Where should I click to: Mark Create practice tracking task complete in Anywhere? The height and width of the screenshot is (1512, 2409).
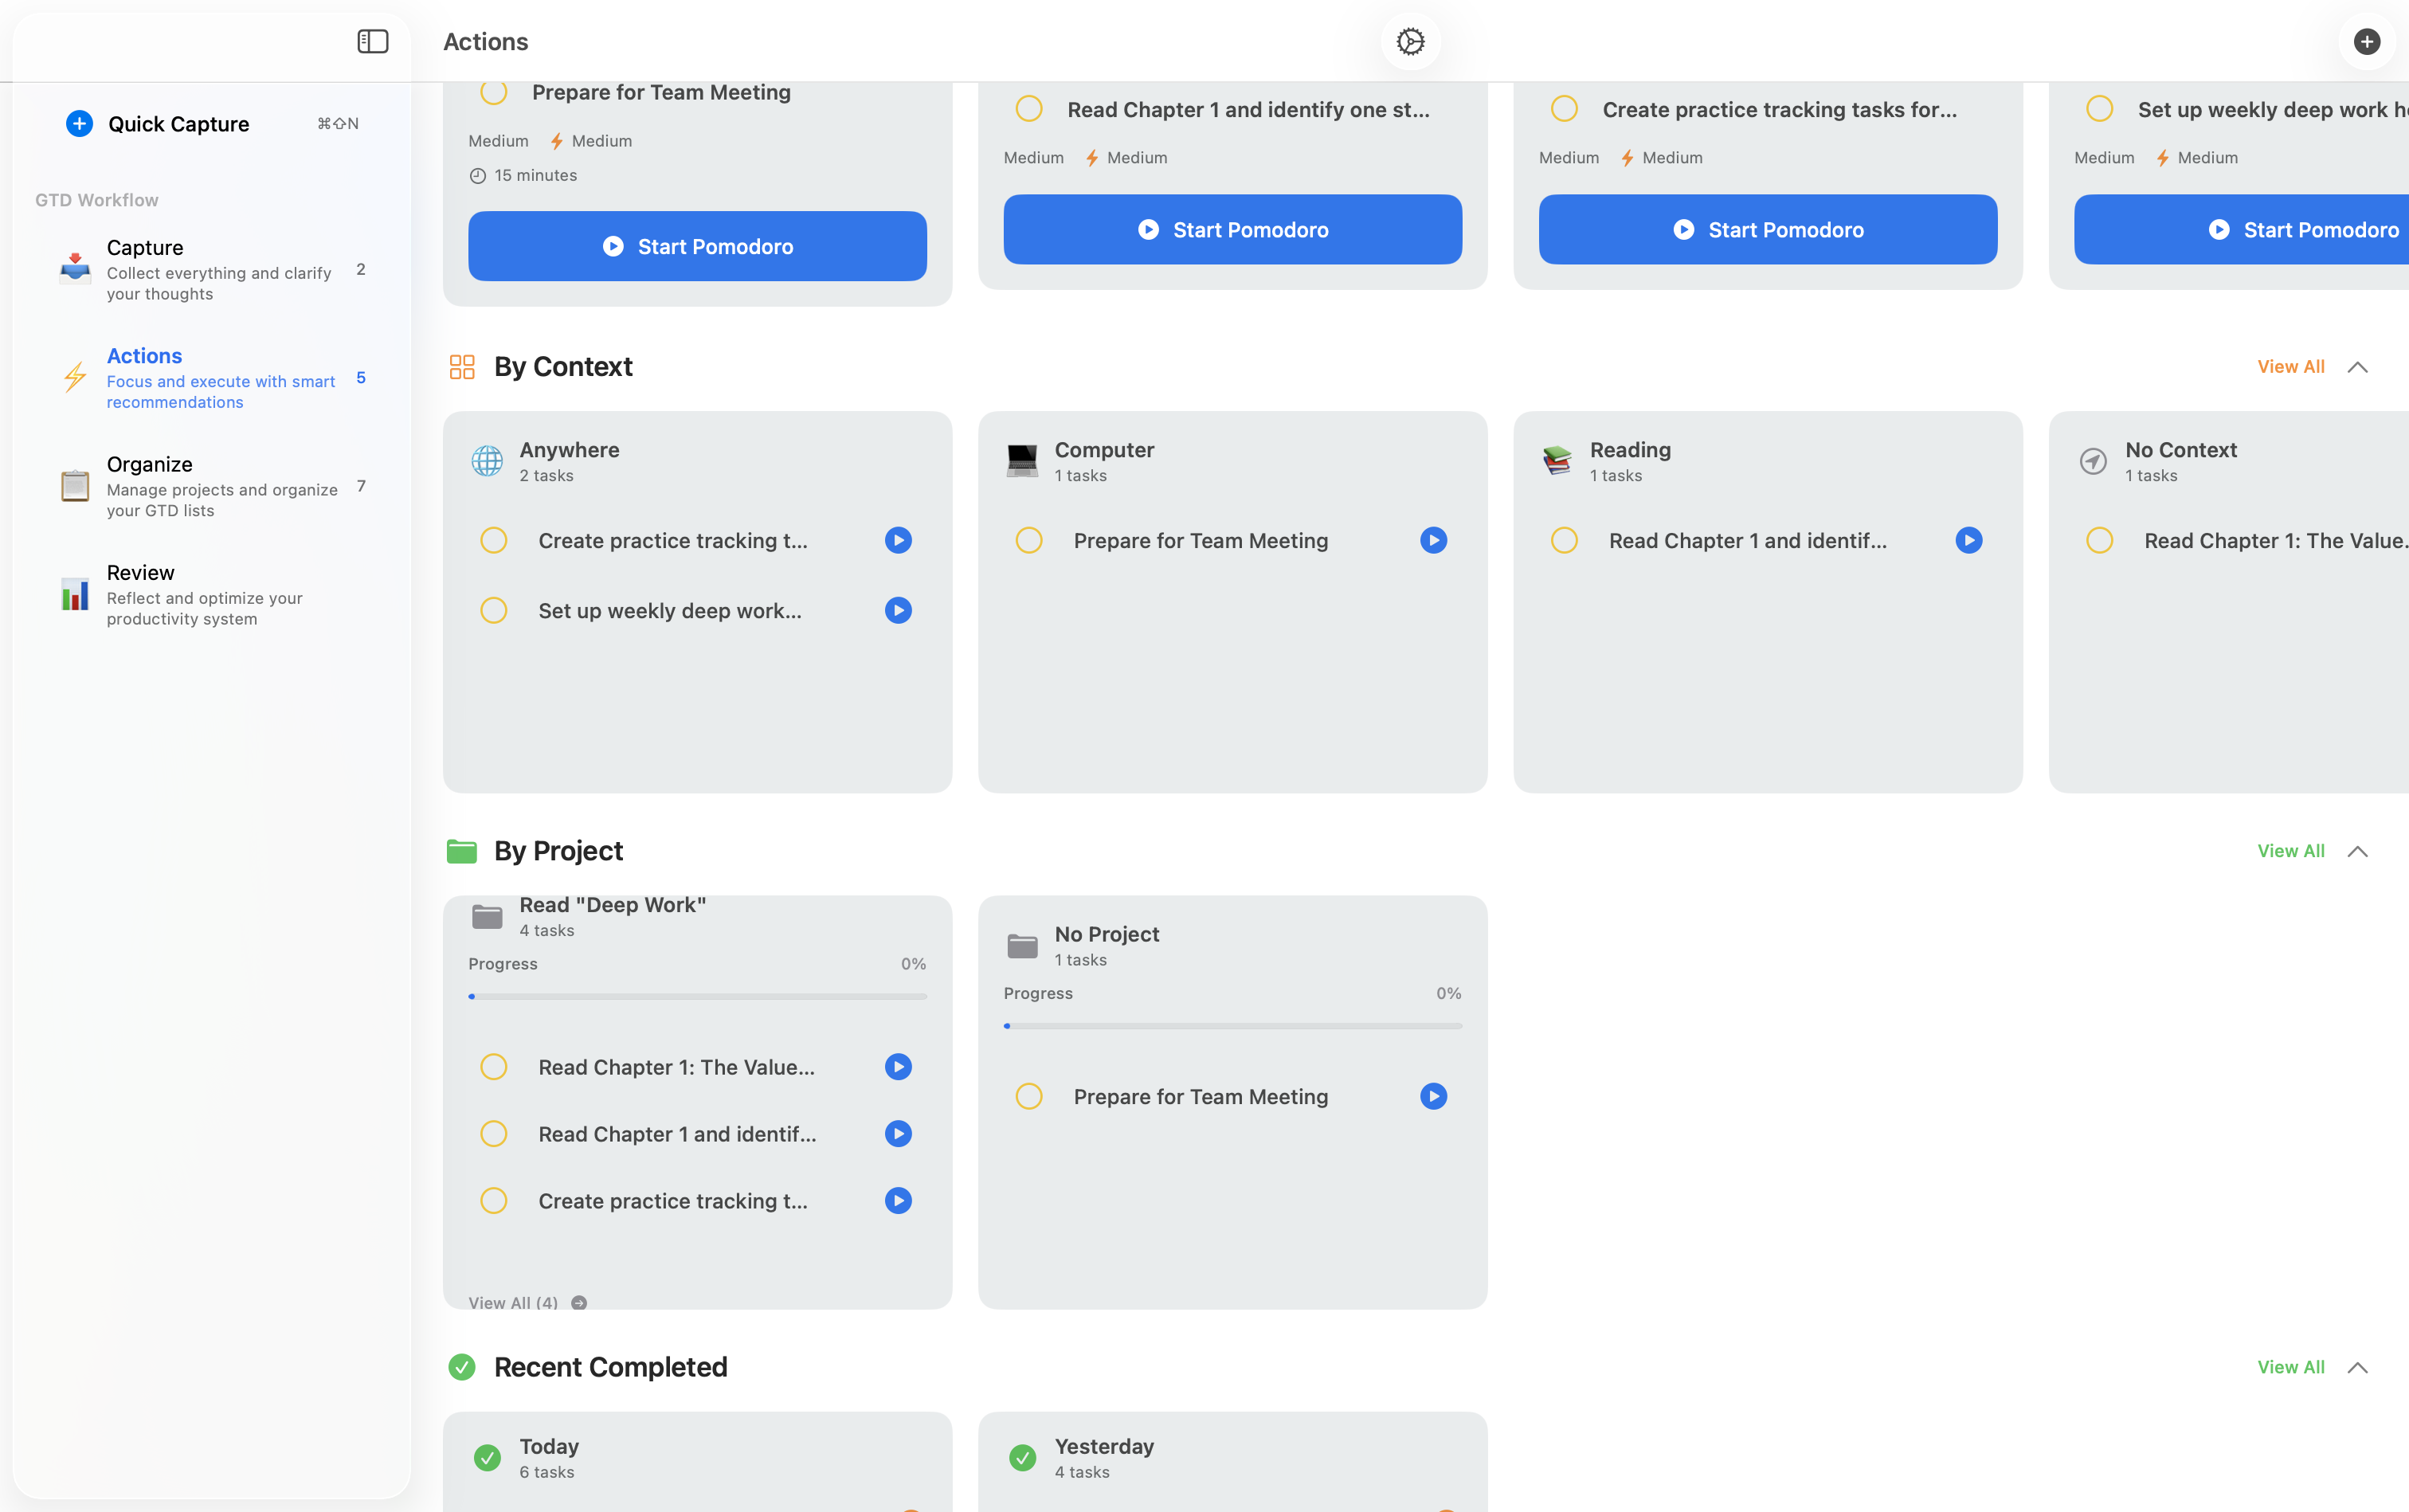click(x=494, y=540)
